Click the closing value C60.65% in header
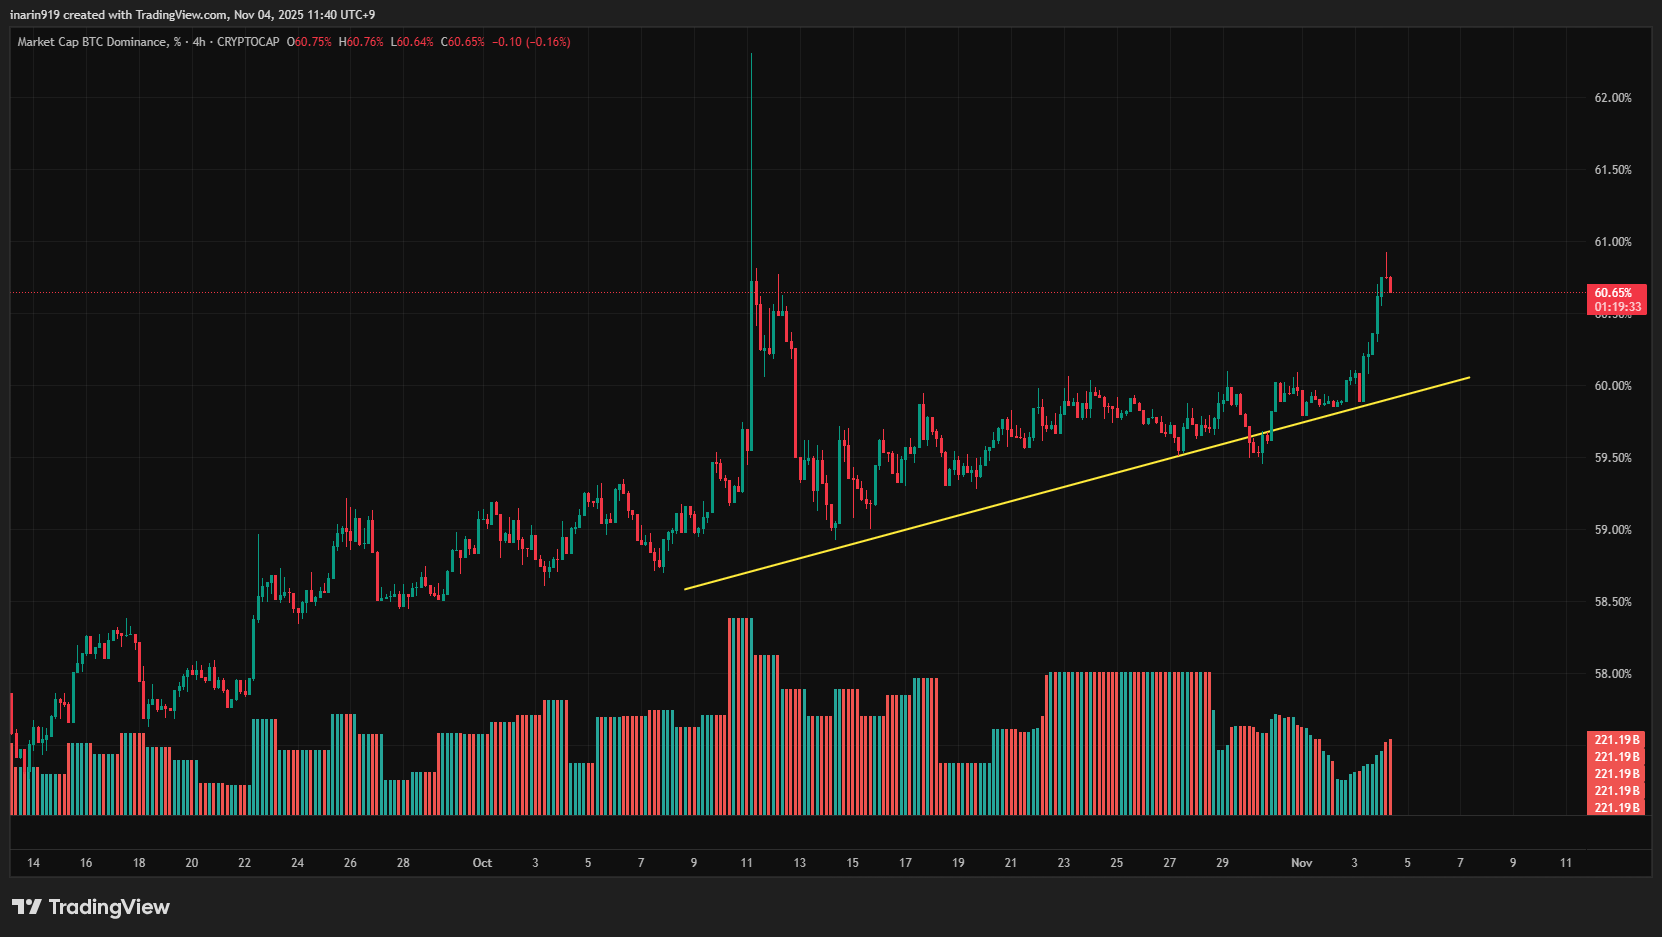 (x=462, y=42)
